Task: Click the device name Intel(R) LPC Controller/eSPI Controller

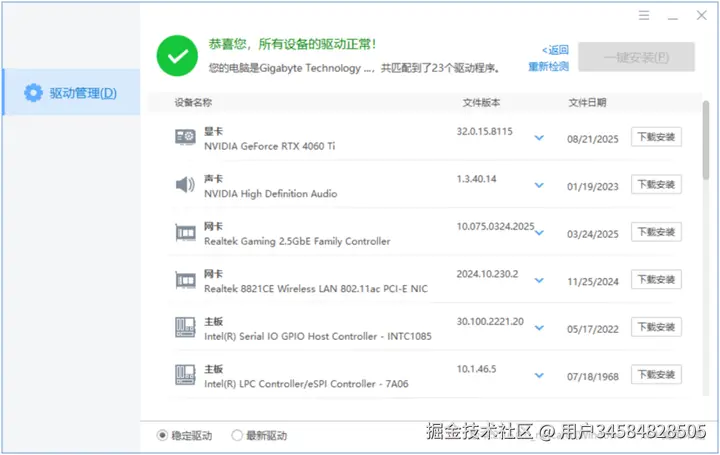Action: coord(306,384)
